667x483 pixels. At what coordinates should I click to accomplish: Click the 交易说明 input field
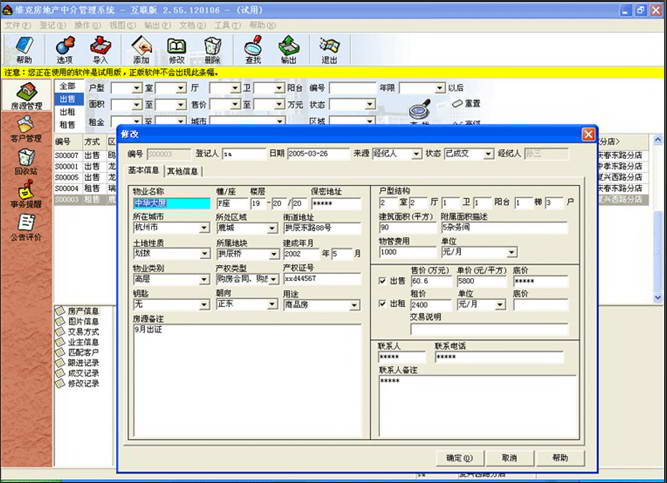(x=489, y=329)
